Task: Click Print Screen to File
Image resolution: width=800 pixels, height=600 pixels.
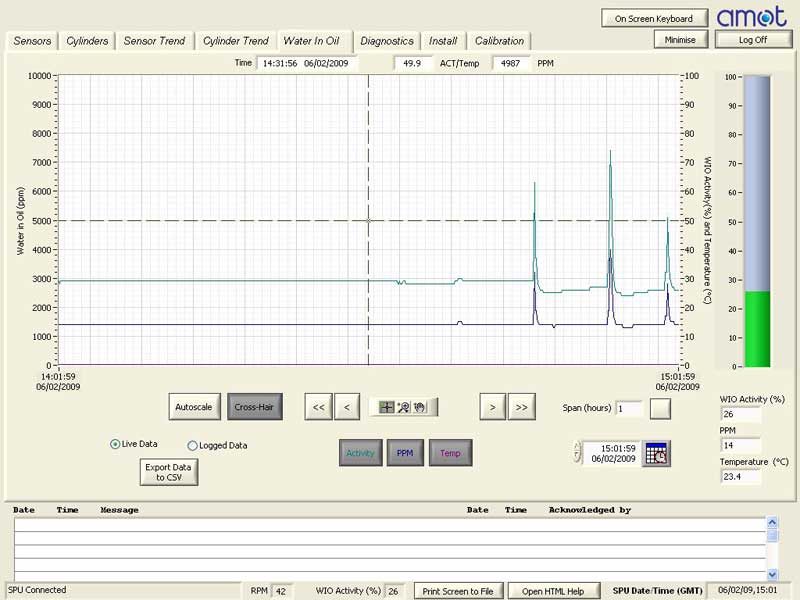Action: (458, 591)
